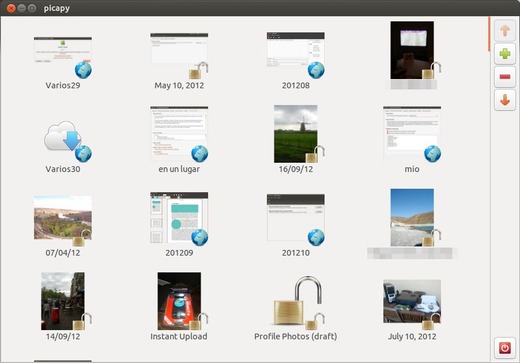Open the windmill album 16/09/12

296,134
